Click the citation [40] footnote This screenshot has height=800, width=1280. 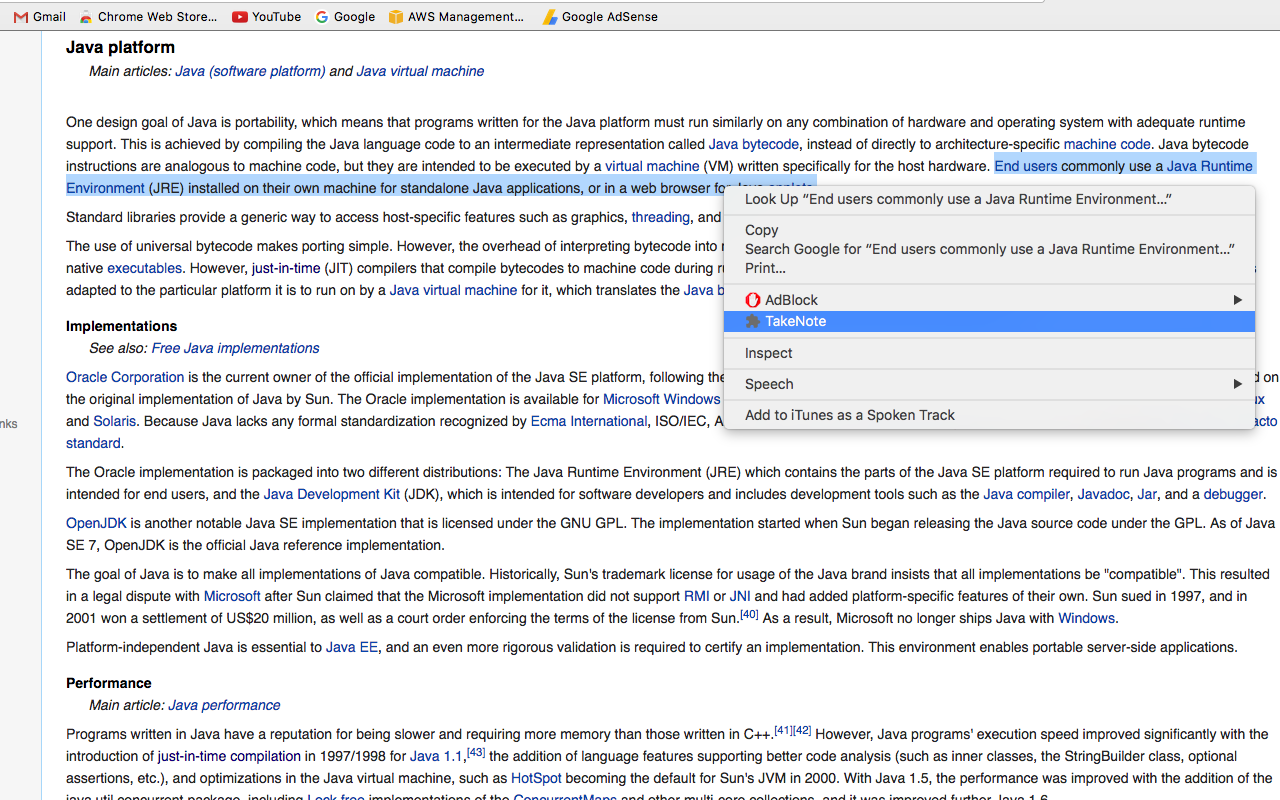(x=749, y=613)
